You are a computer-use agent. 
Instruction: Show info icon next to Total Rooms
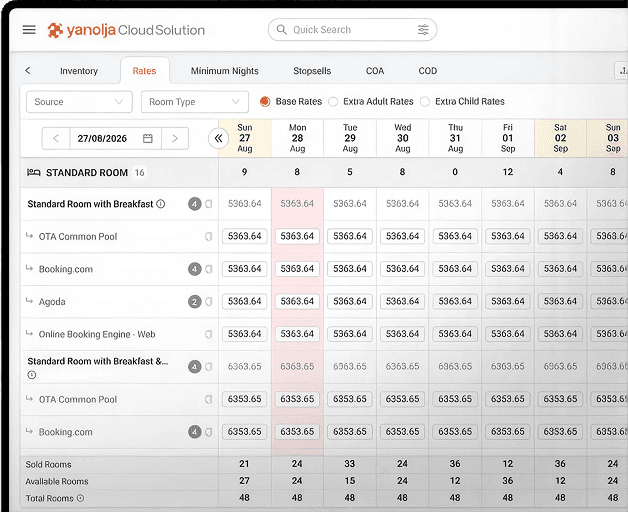point(81,498)
